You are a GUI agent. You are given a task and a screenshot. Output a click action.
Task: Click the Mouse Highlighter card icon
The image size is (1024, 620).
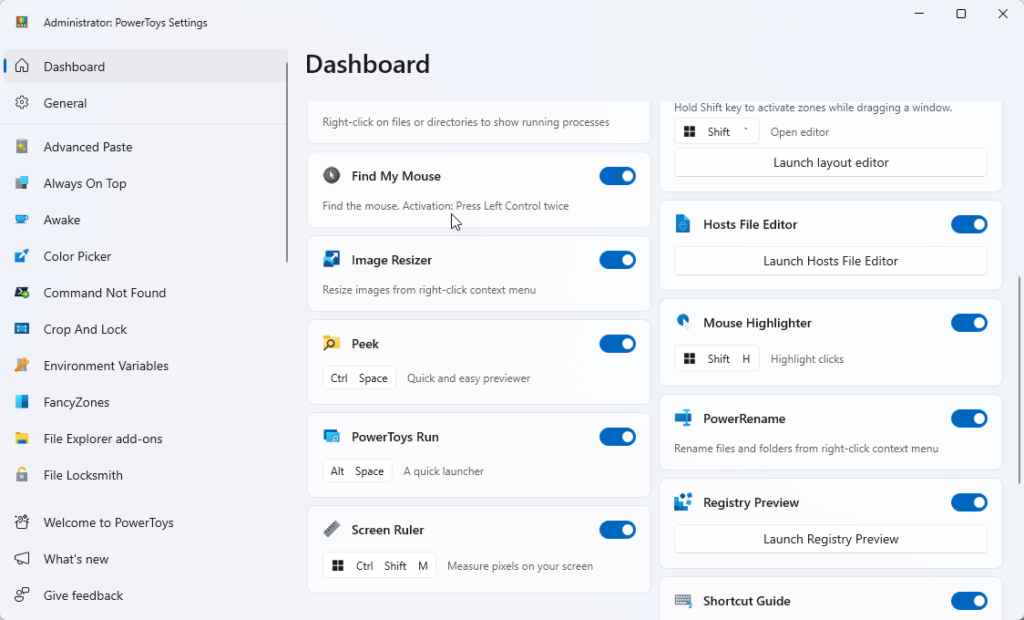tap(683, 322)
